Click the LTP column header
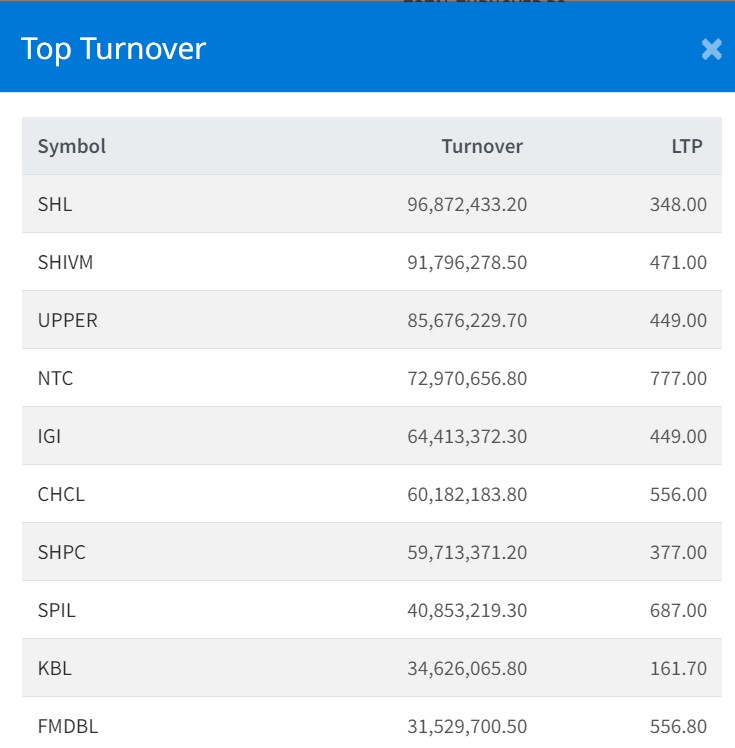This screenshot has height=748, width=735. point(686,146)
